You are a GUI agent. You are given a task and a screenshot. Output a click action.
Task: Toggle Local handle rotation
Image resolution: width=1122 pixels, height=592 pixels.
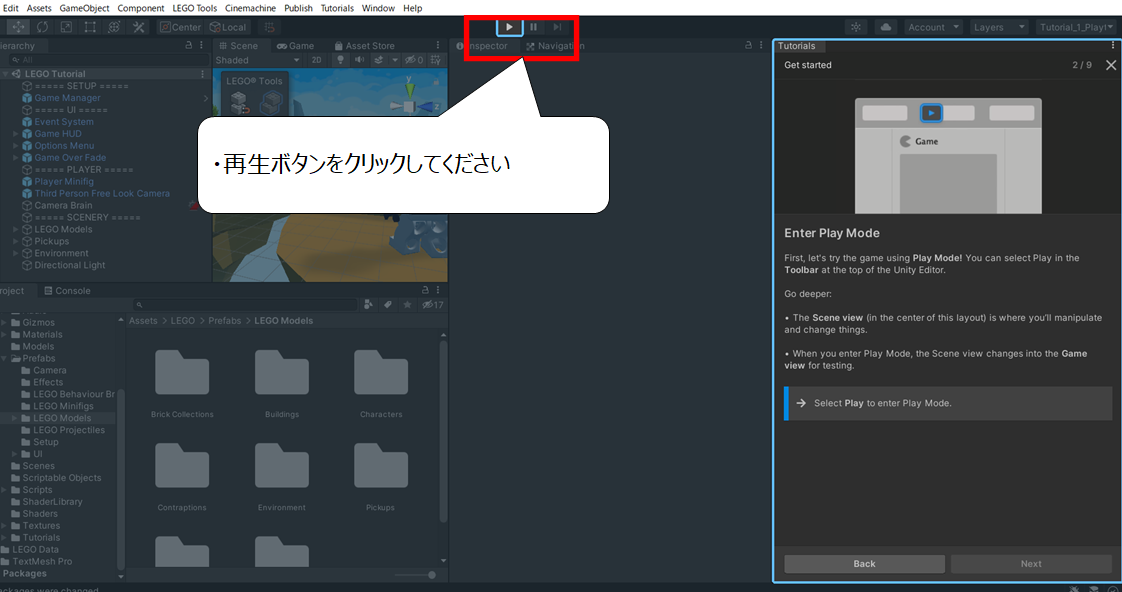tap(228, 27)
